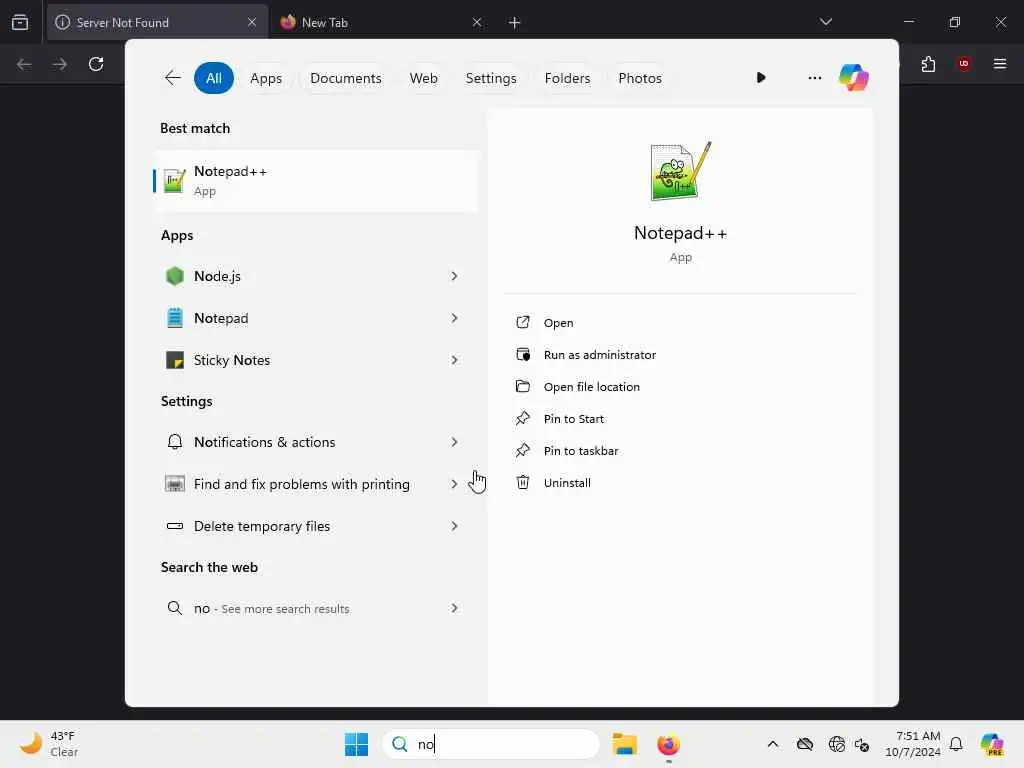Expand Notifications & actions chevron
1024x768 pixels.
click(x=455, y=442)
